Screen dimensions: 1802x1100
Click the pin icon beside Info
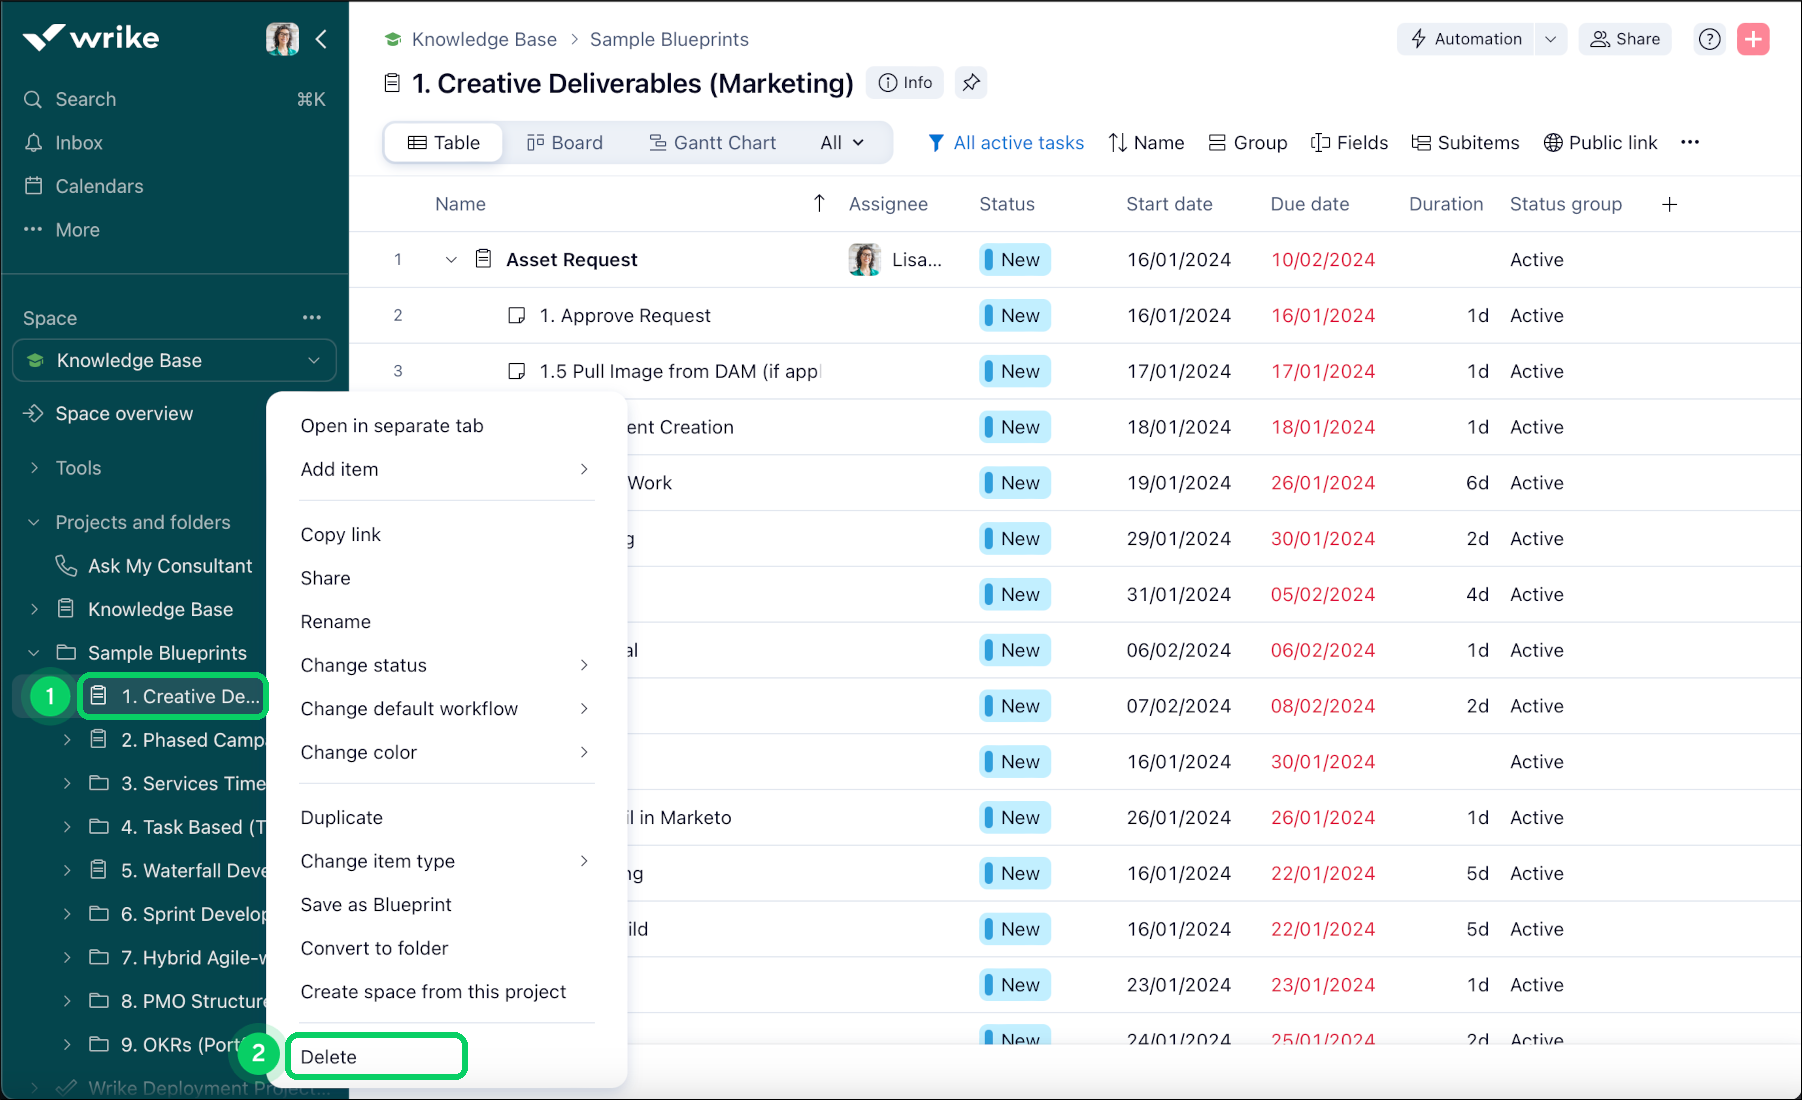coord(970,83)
